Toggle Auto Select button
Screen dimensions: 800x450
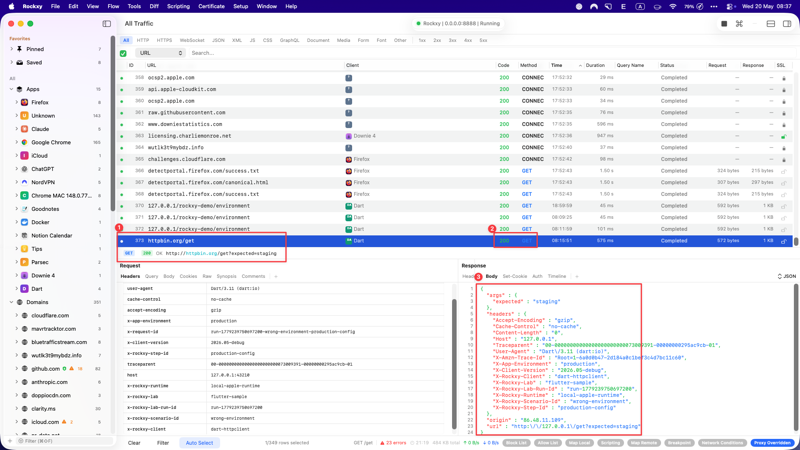199,443
